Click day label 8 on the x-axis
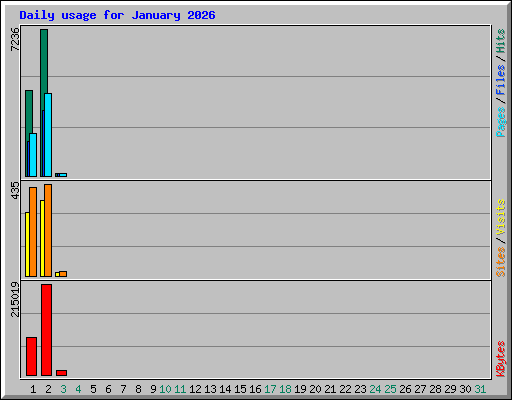Viewport: 512px width, 400px height. (138, 389)
